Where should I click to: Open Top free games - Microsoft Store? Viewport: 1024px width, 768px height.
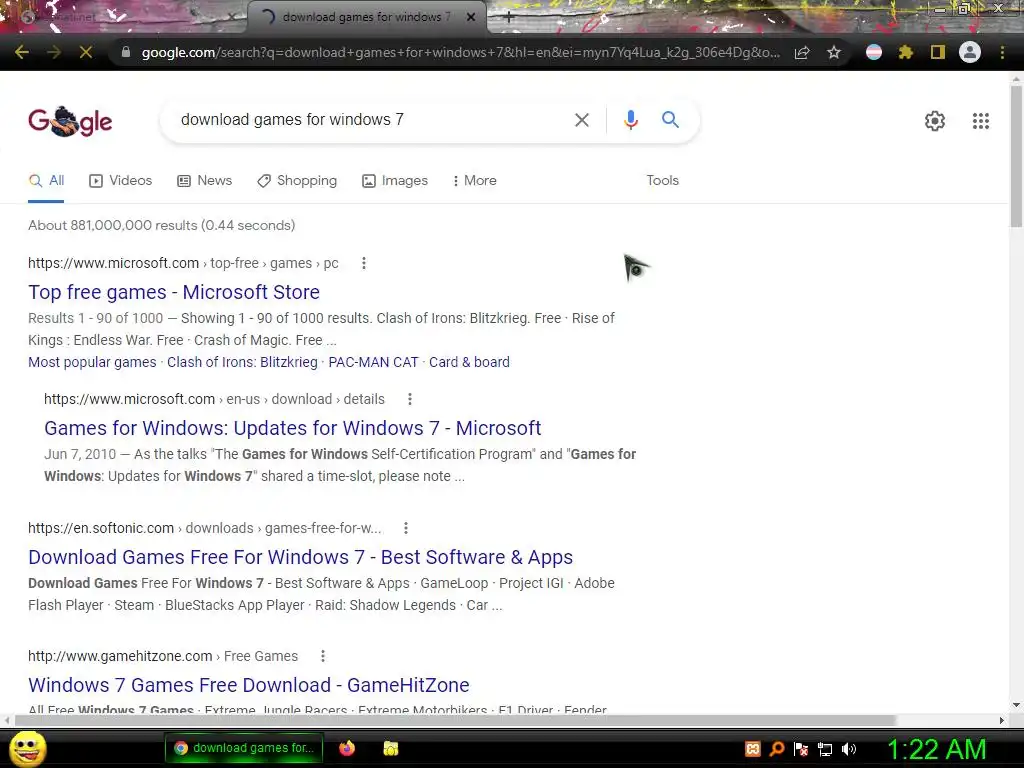(174, 292)
